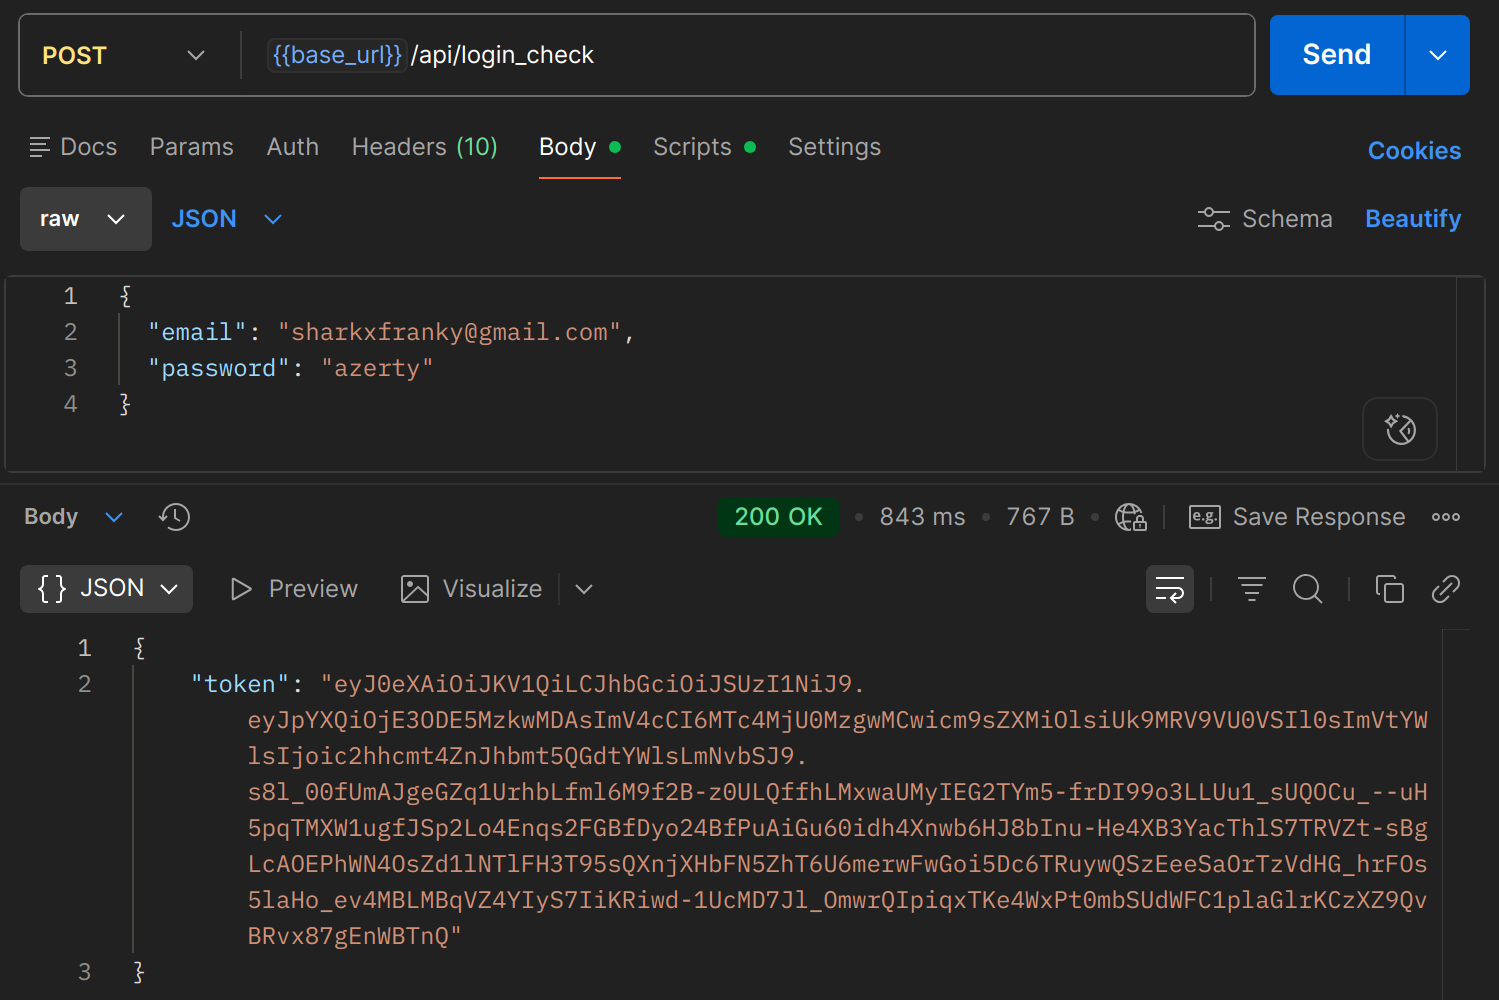Select the request Body tab
This screenshot has width=1499, height=1000.
(x=580, y=147)
